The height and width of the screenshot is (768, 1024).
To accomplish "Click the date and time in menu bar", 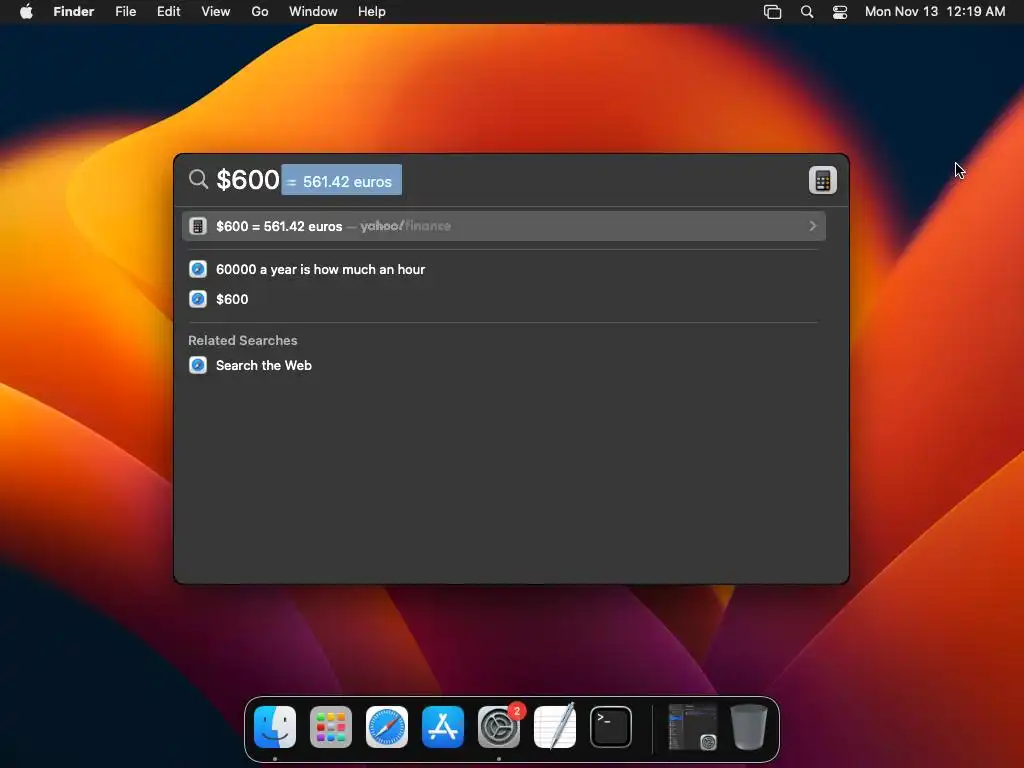I will (x=935, y=12).
